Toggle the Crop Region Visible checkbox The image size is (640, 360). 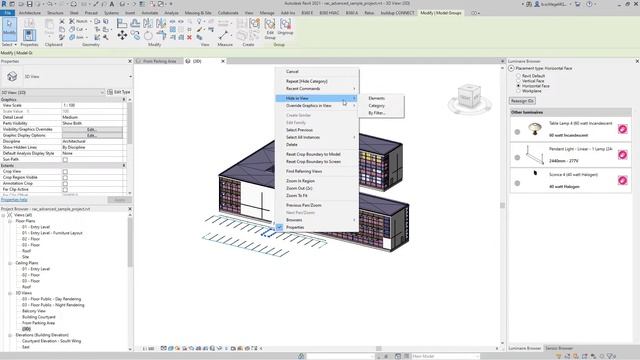65,178
